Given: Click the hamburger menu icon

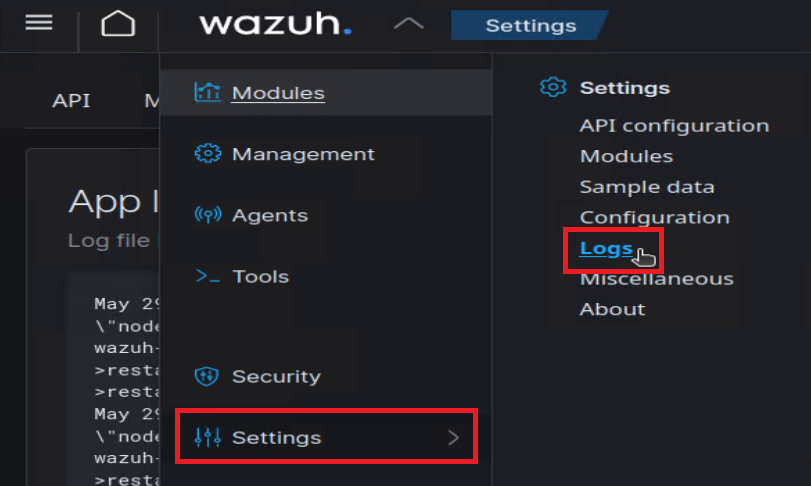Looking at the screenshot, I should click(38, 23).
